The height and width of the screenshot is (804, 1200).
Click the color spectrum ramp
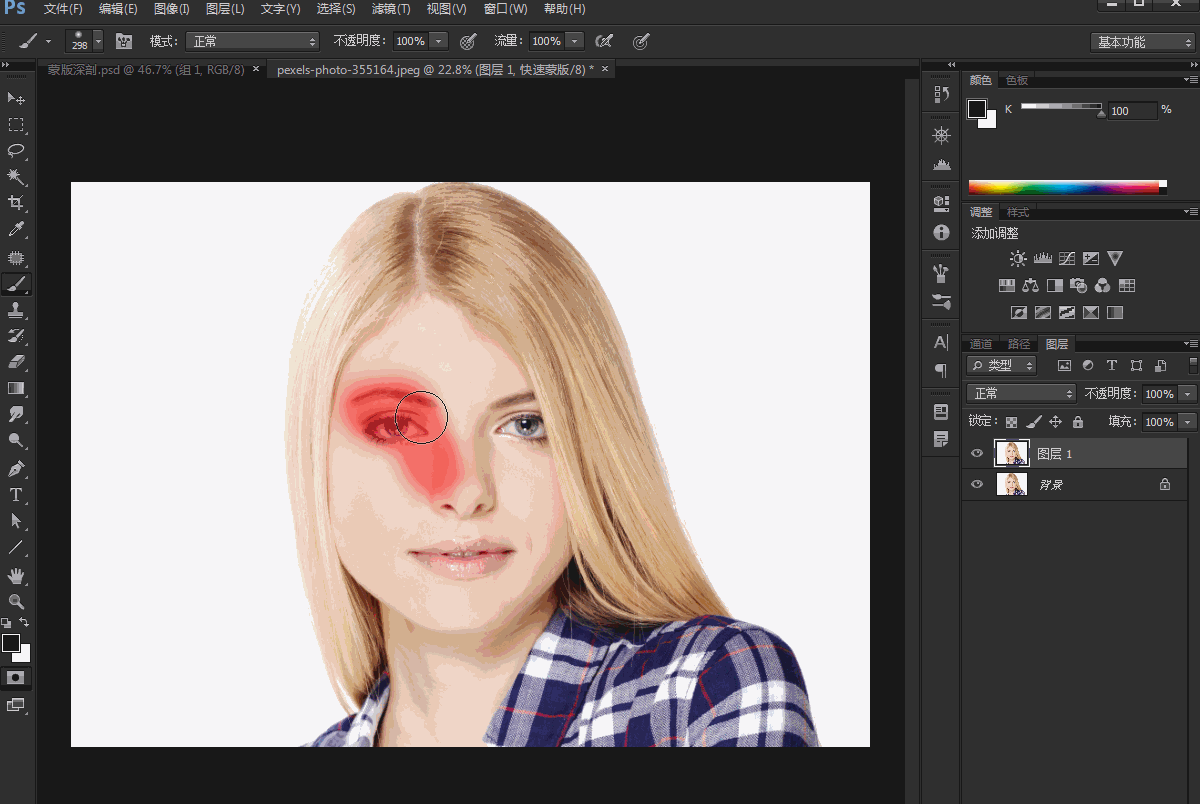tap(1066, 187)
